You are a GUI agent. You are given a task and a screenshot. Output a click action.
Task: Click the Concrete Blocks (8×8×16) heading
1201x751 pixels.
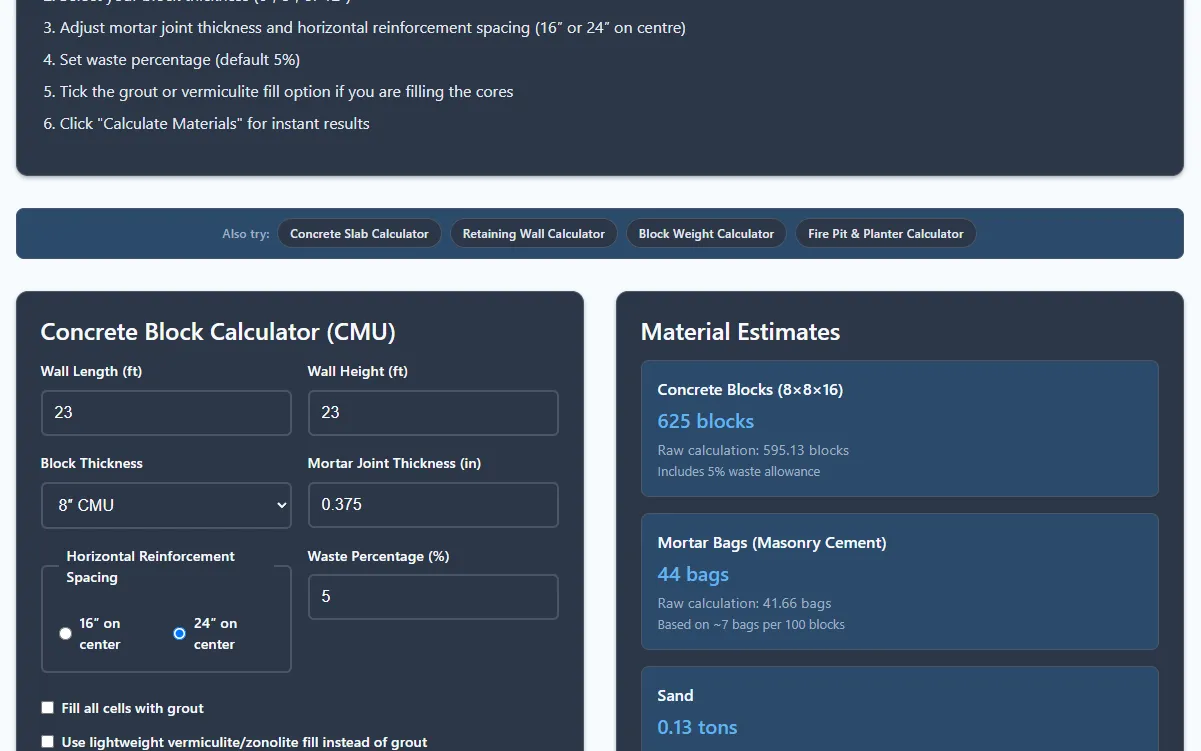pos(750,390)
